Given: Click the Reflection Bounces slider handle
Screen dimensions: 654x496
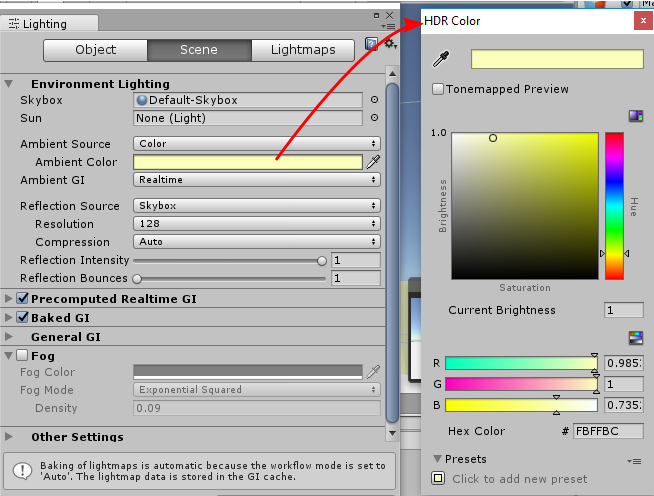Looking at the screenshot, I should (x=137, y=279).
